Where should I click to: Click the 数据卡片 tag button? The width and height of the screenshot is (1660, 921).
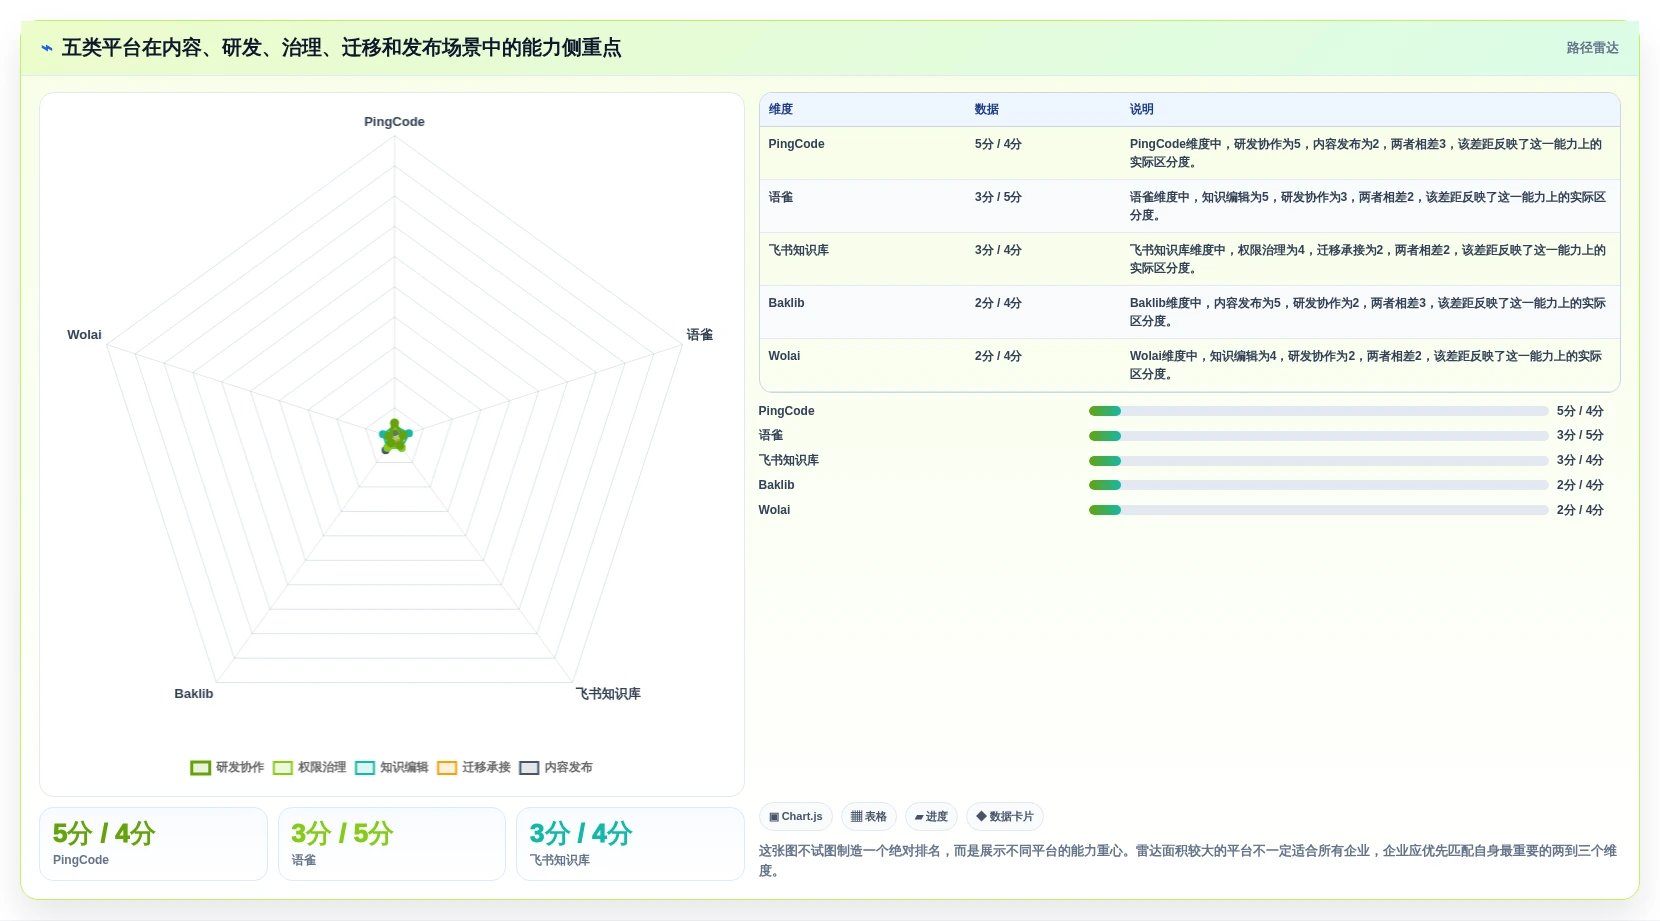pyautogui.click(x=1005, y=817)
